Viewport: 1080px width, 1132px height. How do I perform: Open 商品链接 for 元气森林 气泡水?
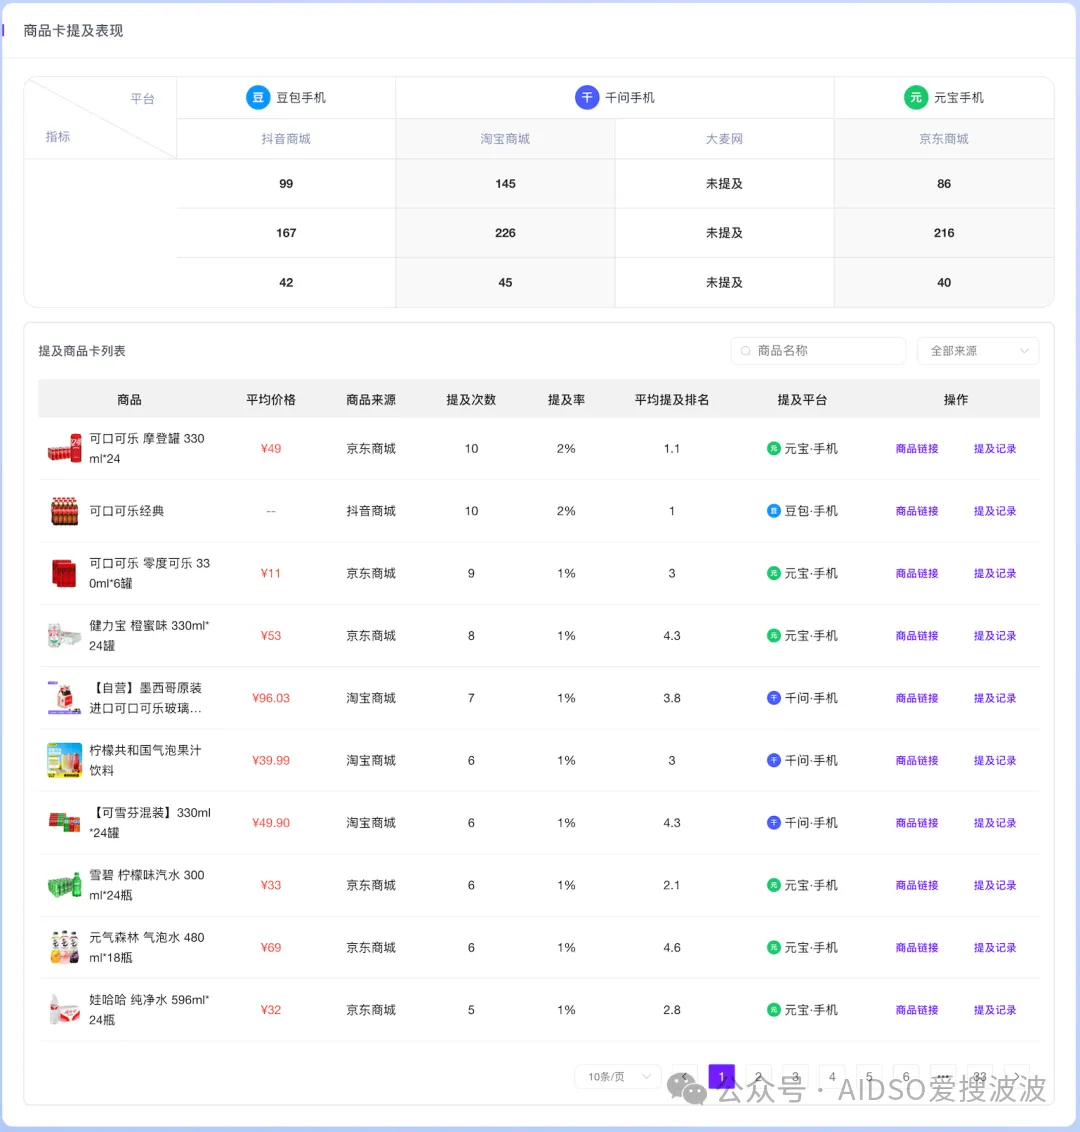coord(917,947)
